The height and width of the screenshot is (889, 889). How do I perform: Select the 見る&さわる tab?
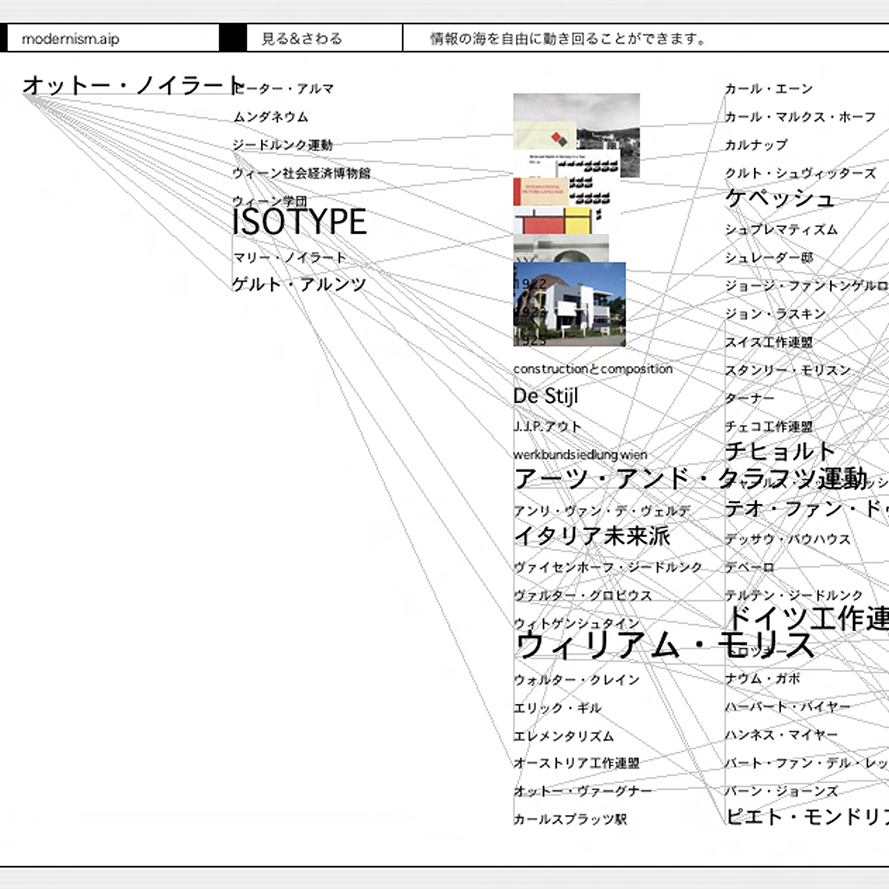pyautogui.click(x=302, y=39)
